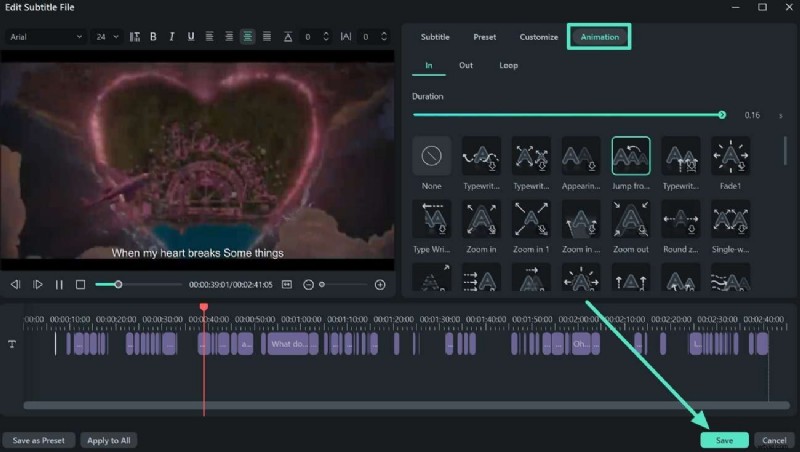Open the Animation tab

599,37
